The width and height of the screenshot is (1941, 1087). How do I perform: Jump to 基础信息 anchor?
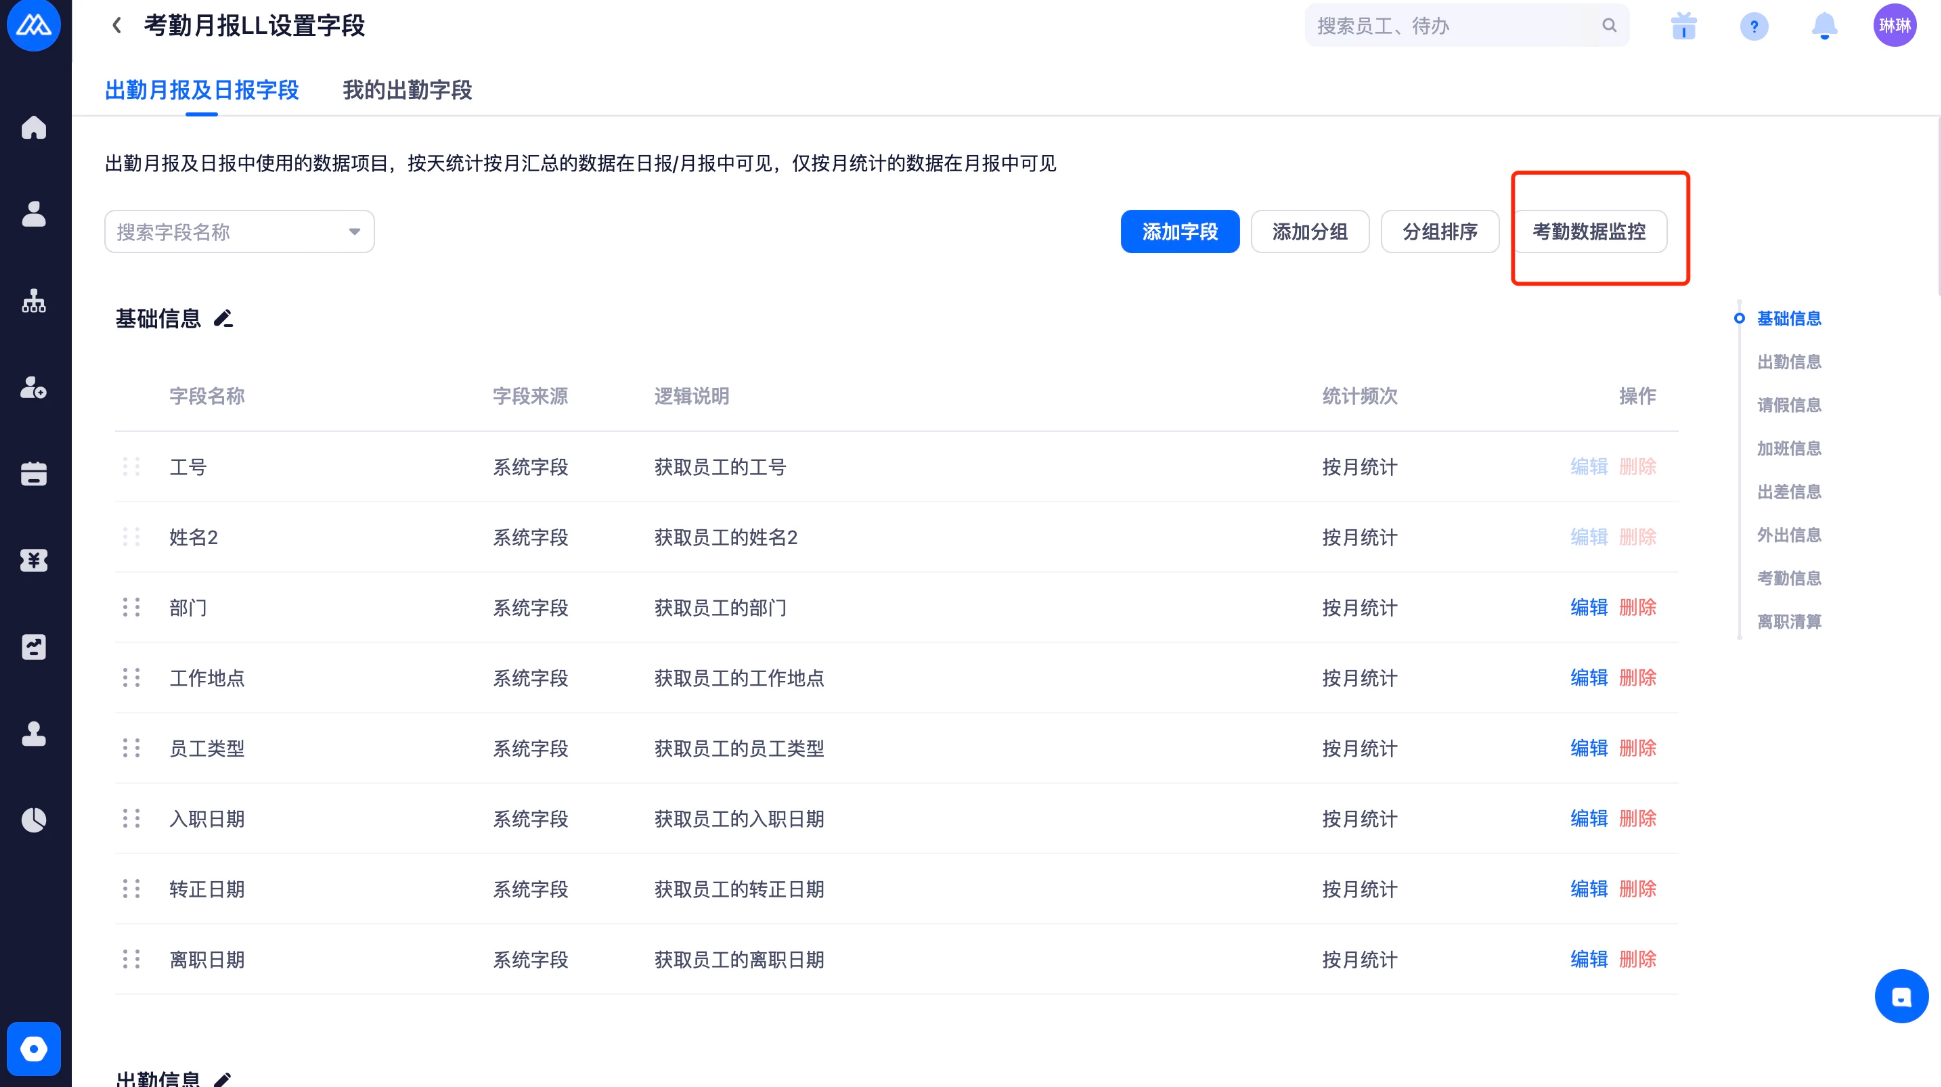1789,318
